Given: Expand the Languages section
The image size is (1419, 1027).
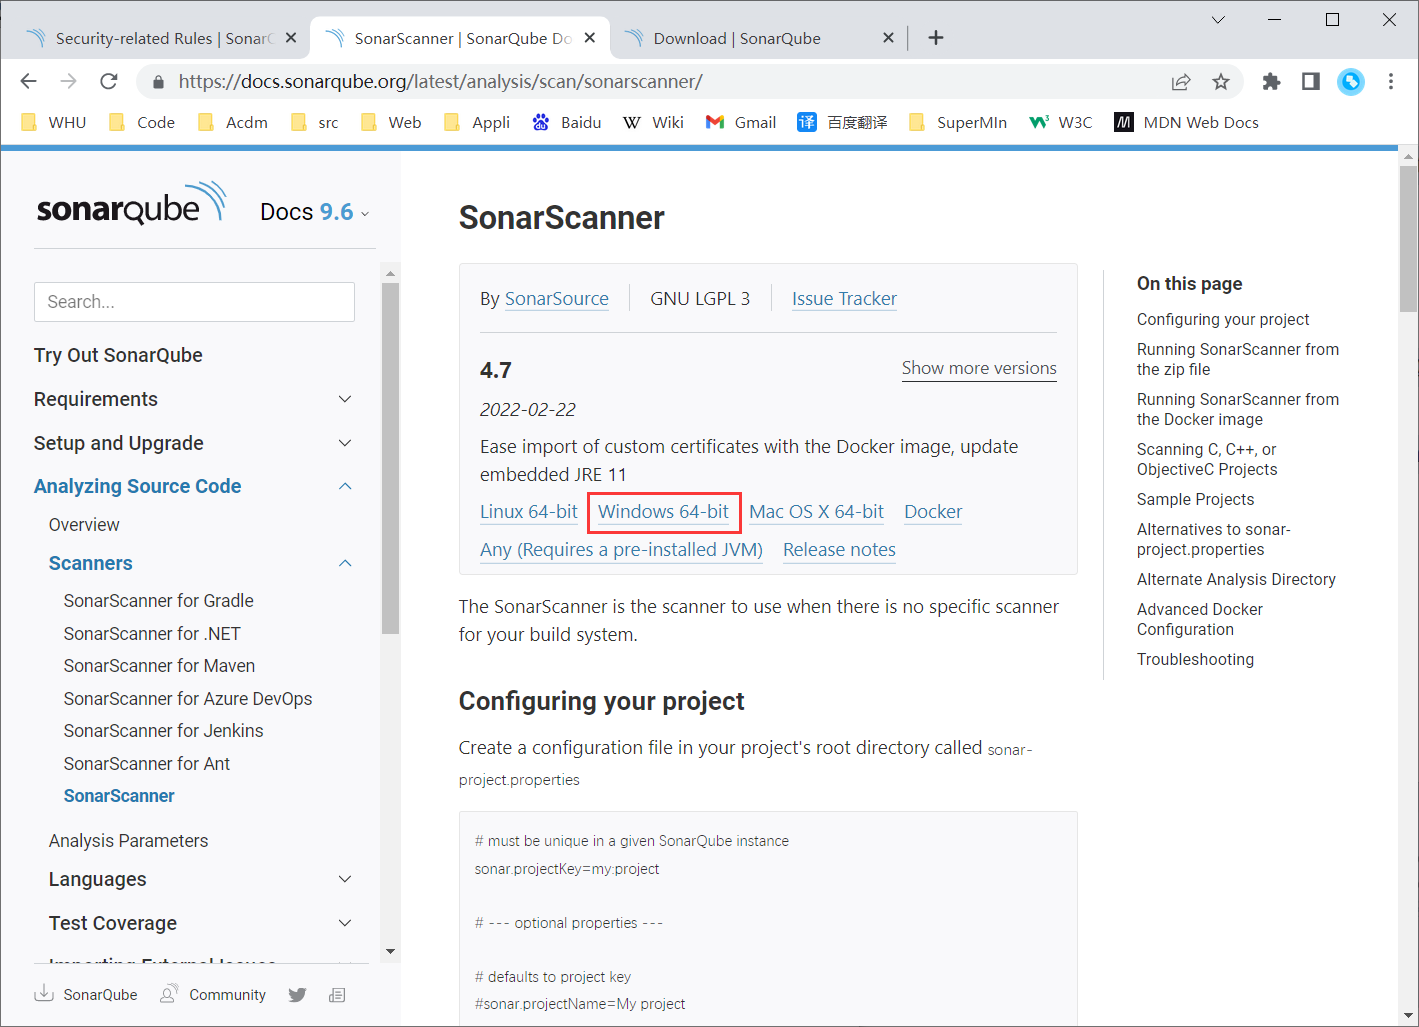Looking at the screenshot, I should click(201, 879).
